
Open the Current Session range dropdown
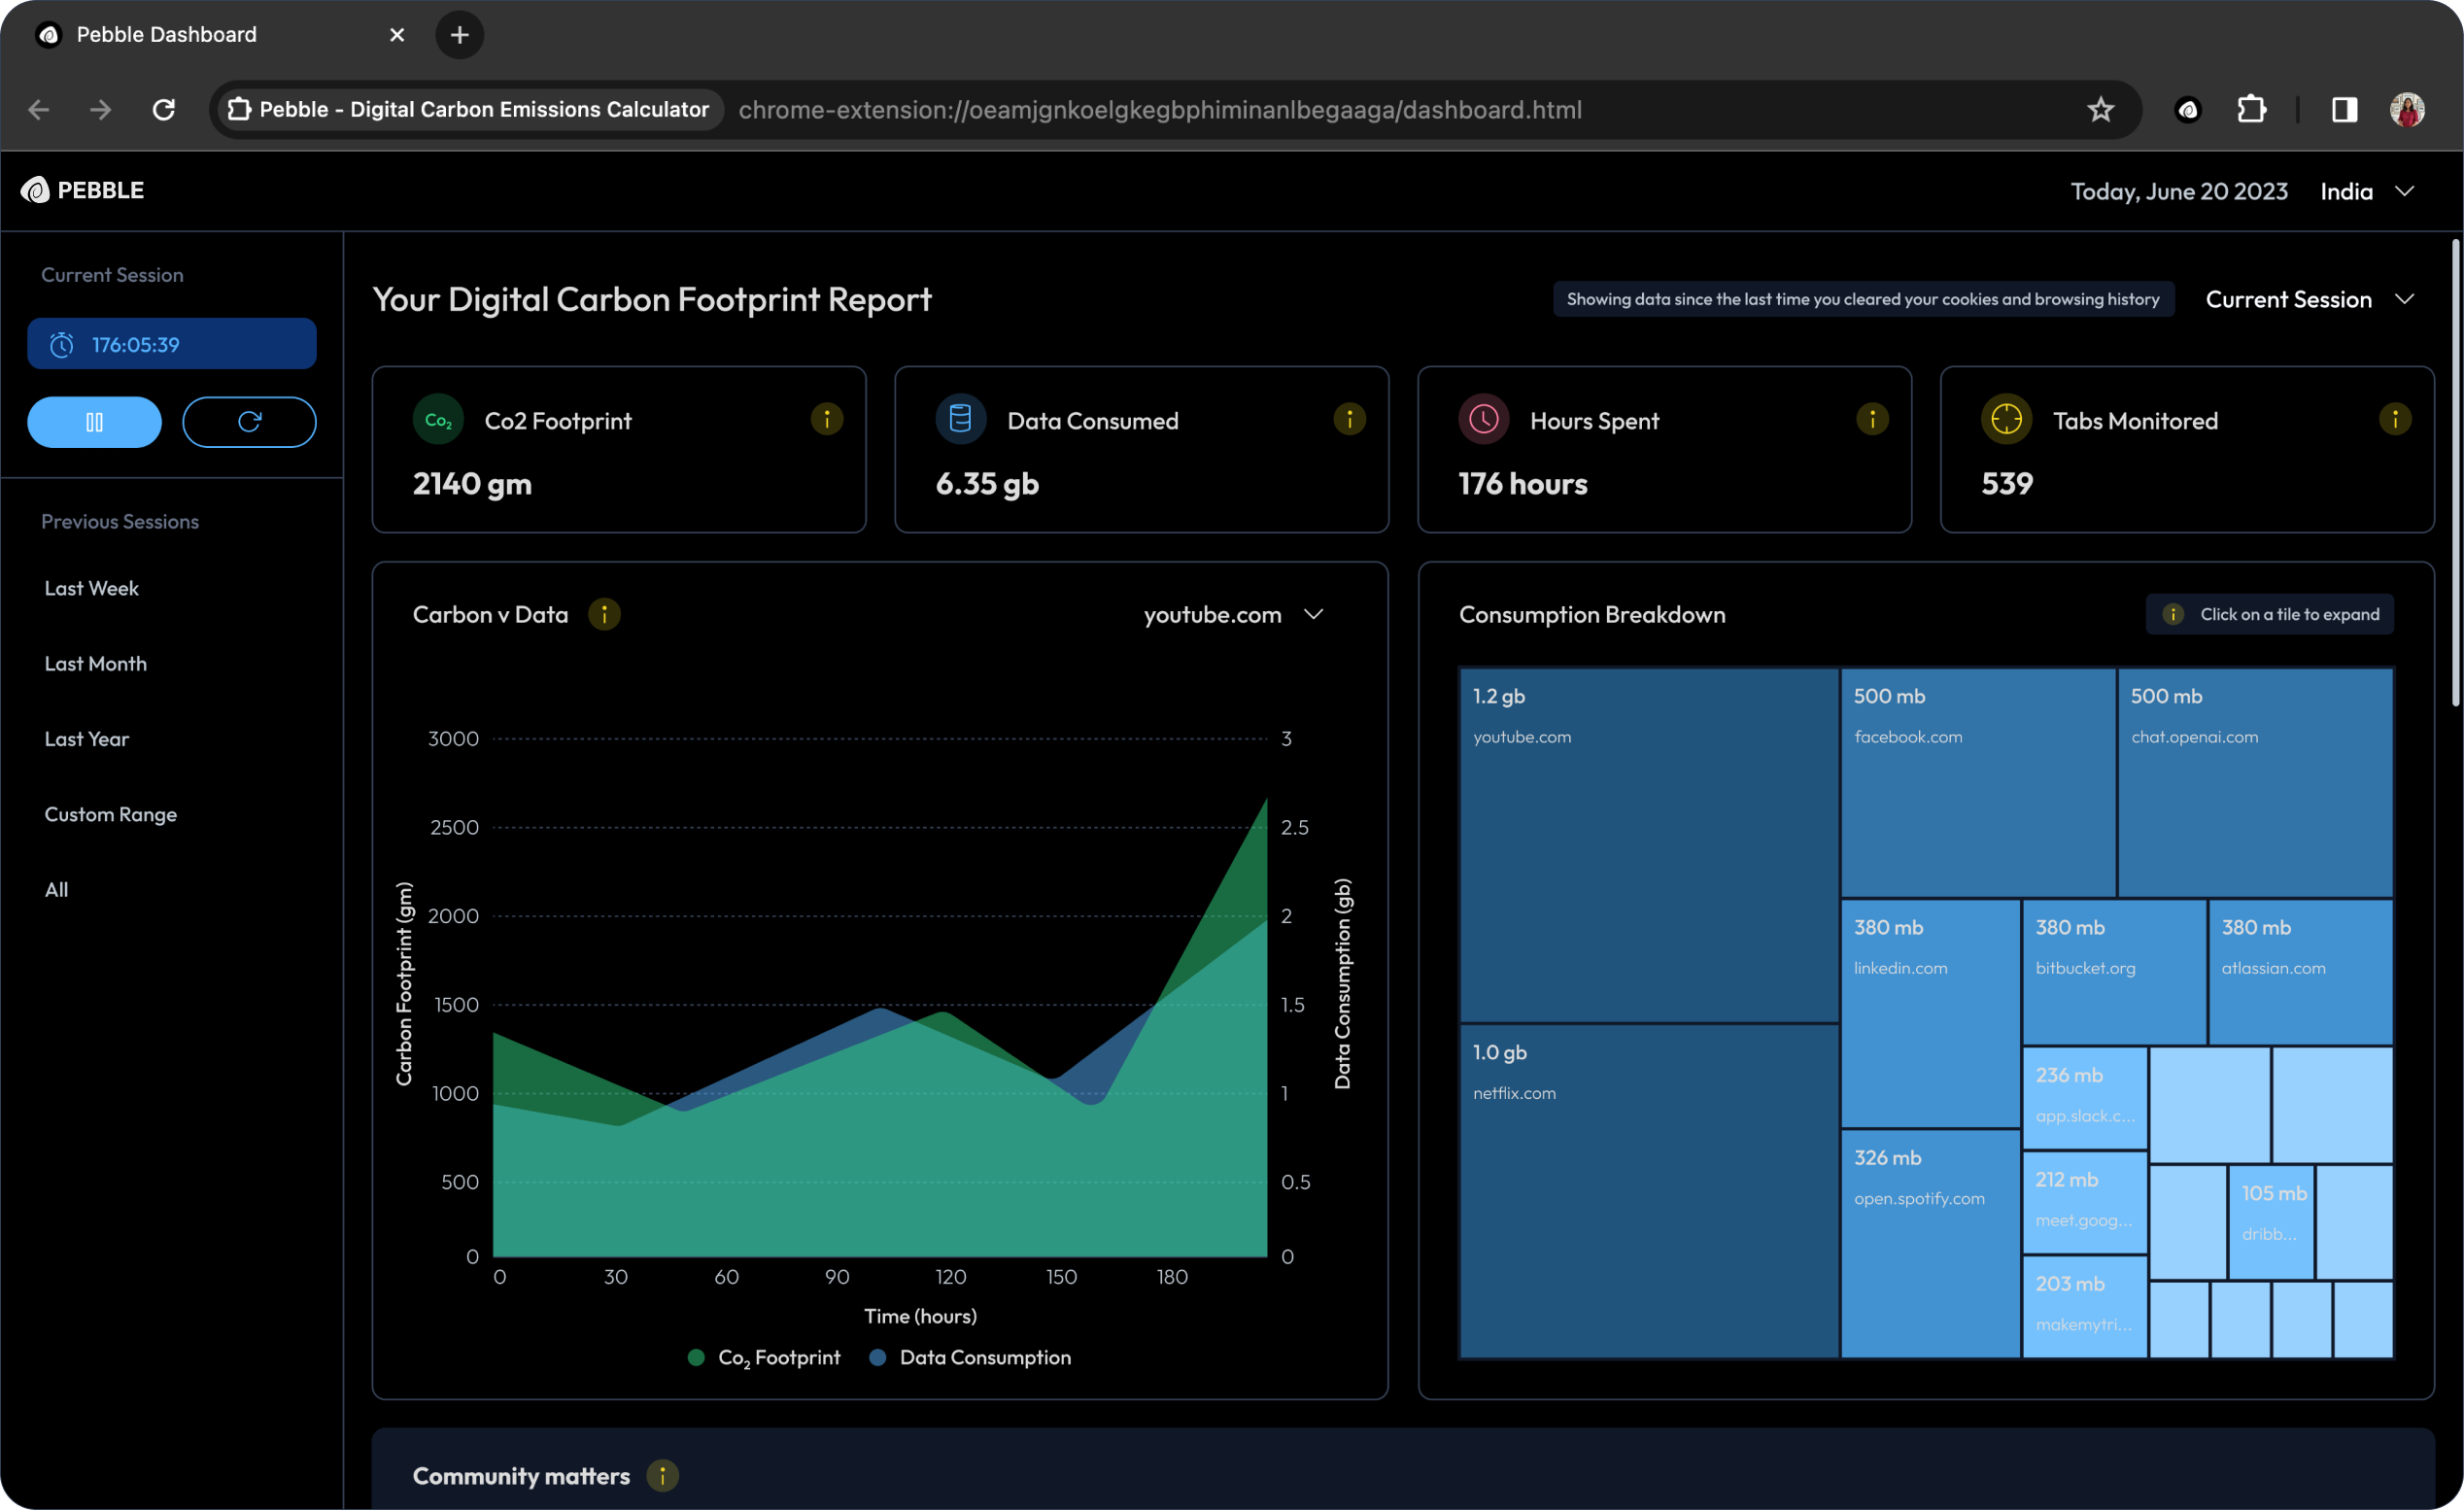(2310, 299)
